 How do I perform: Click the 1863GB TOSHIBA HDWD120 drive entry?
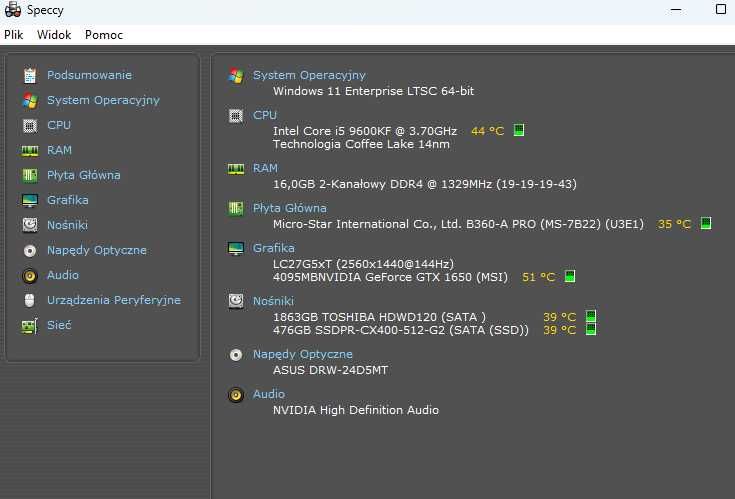tap(379, 317)
